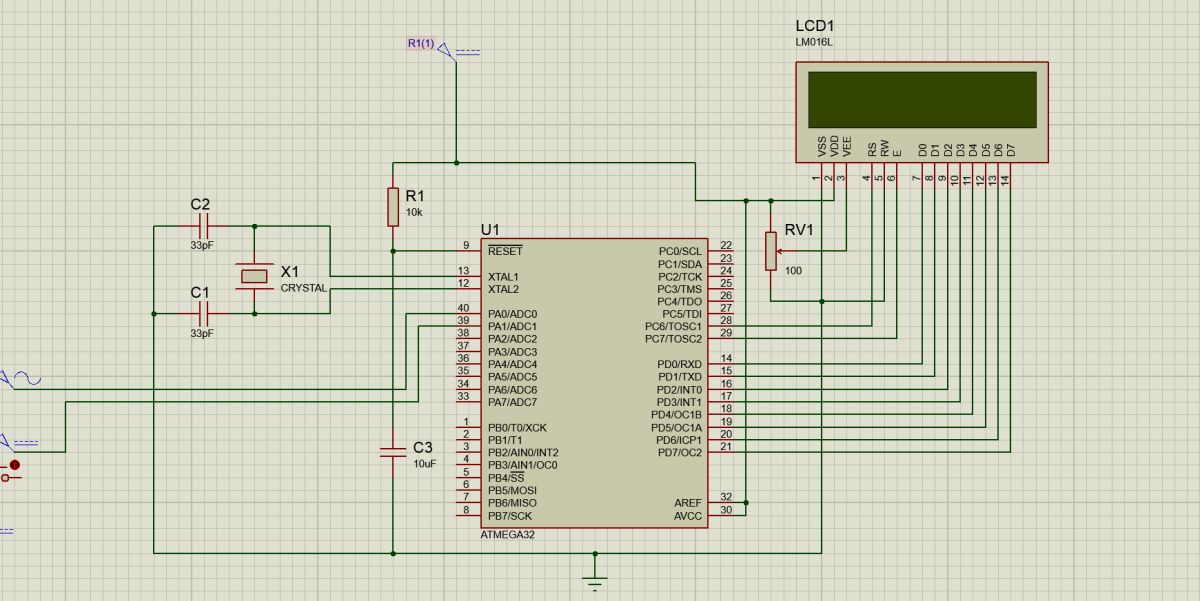Screen dimensions: 1200x601
Task: Click the PA7/ADC7 pin label
Action: pyautogui.click(x=512, y=402)
